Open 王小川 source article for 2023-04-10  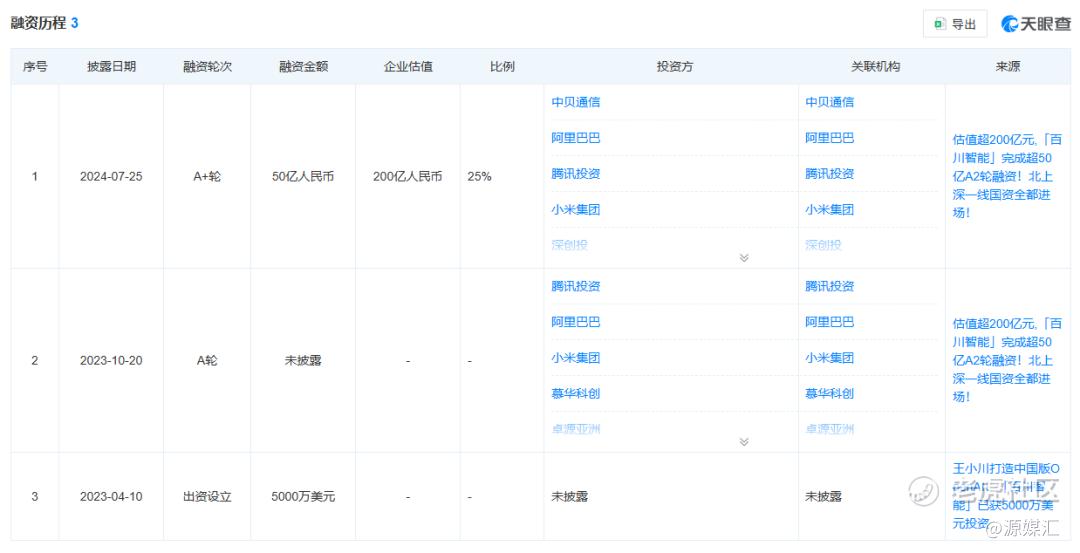point(1007,496)
